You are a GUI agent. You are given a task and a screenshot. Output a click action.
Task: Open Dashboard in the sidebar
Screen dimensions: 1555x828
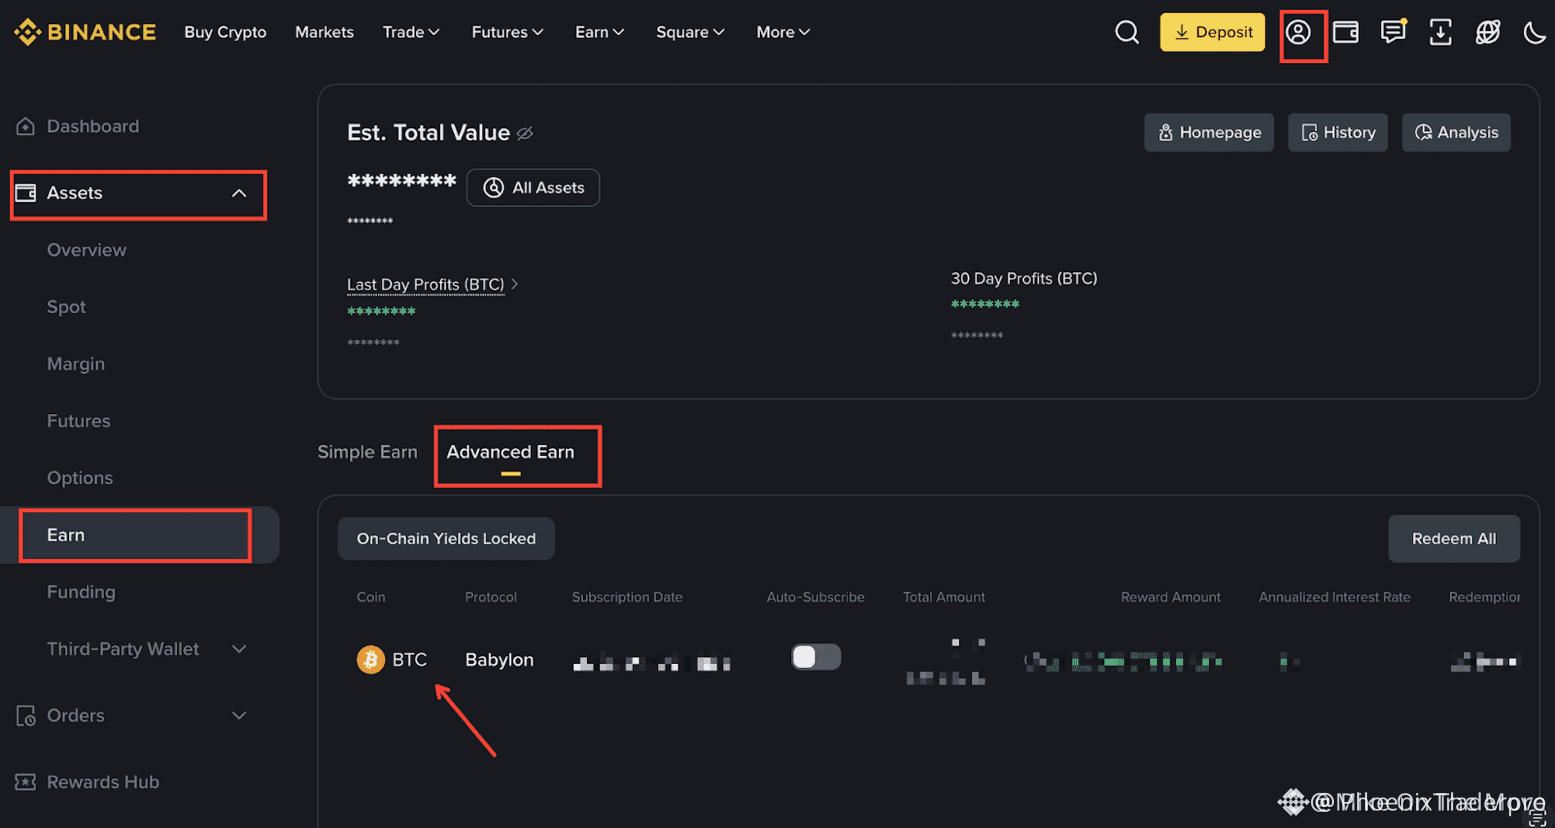coord(93,126)
